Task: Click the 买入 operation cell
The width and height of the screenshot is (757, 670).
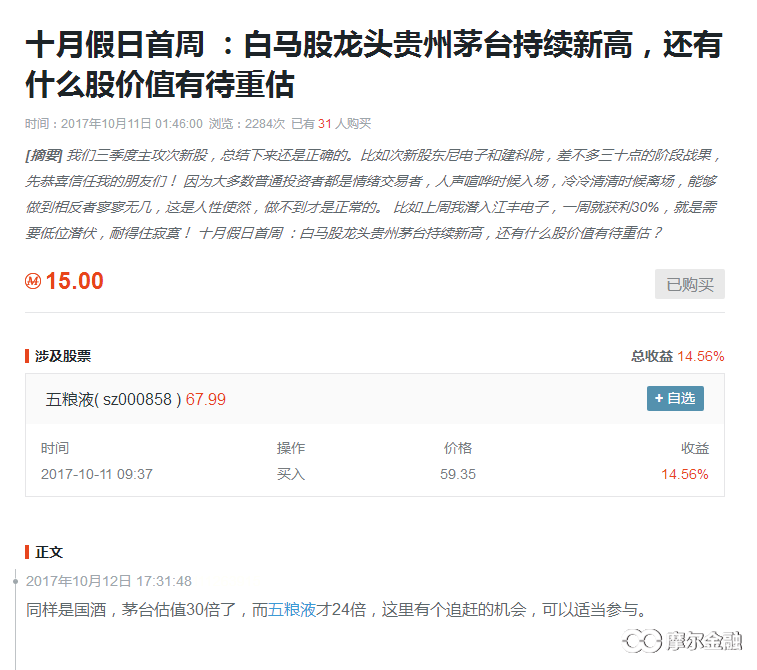Action: (x=291, y=474)
